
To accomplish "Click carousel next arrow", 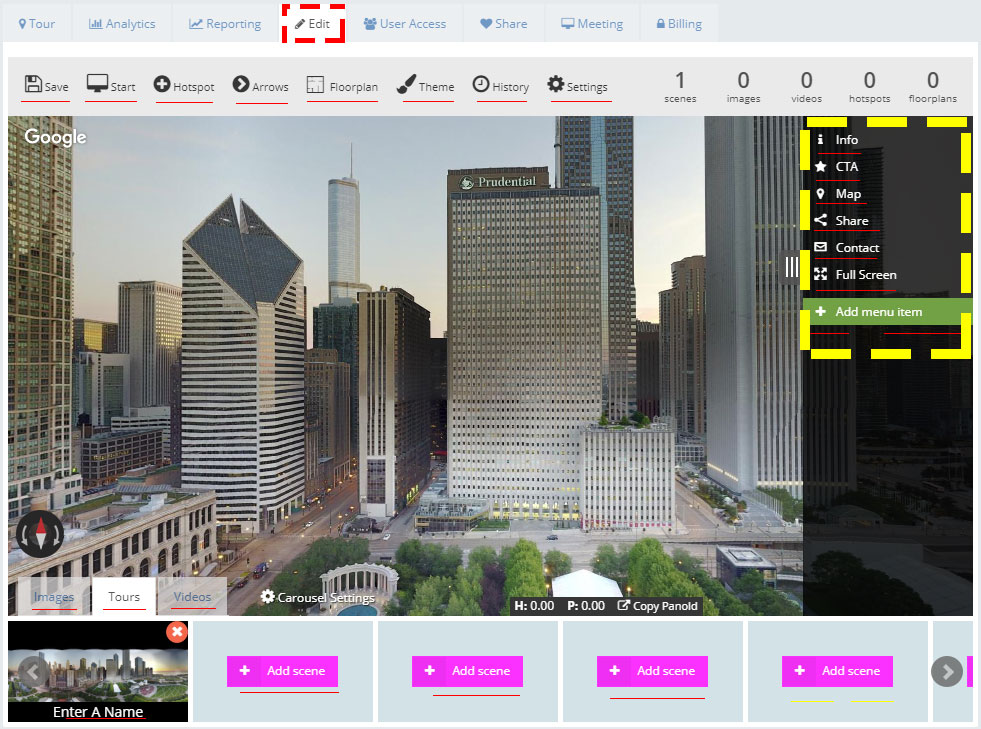I will pyautogui.click(x=947, y=671).
